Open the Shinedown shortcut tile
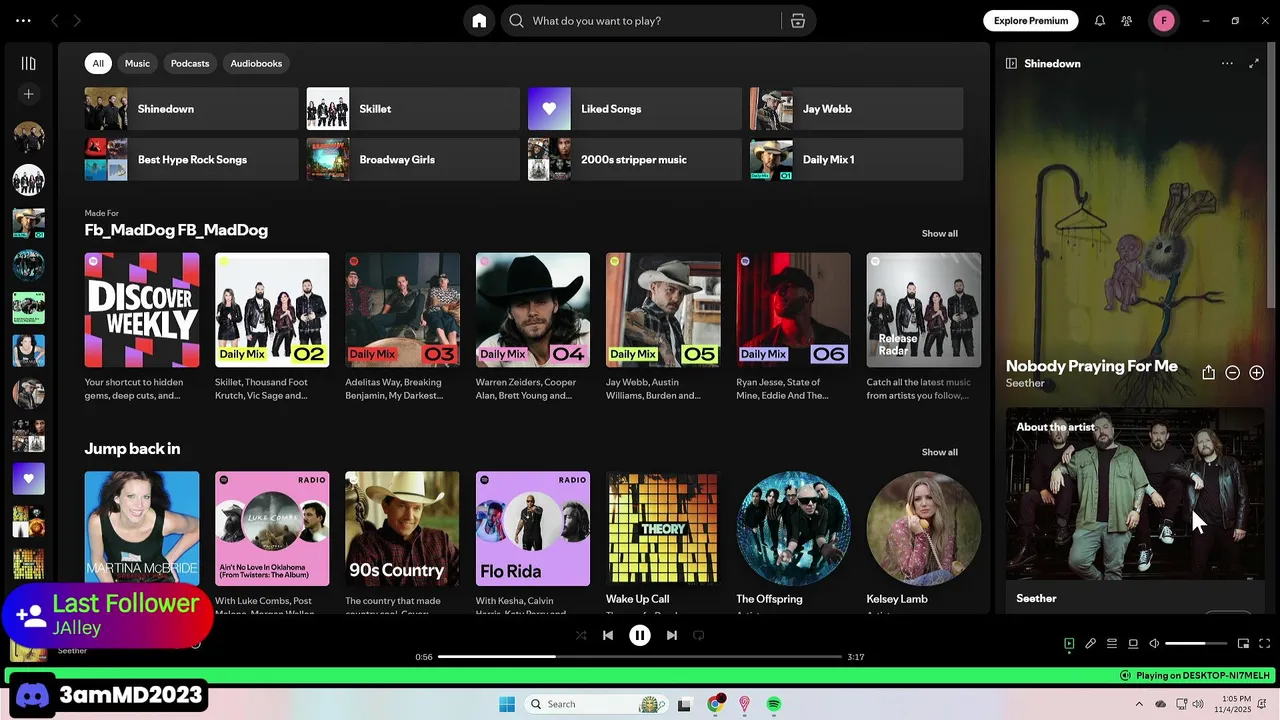The height and width of the screenshot is (720, 1280). [191, 109]
